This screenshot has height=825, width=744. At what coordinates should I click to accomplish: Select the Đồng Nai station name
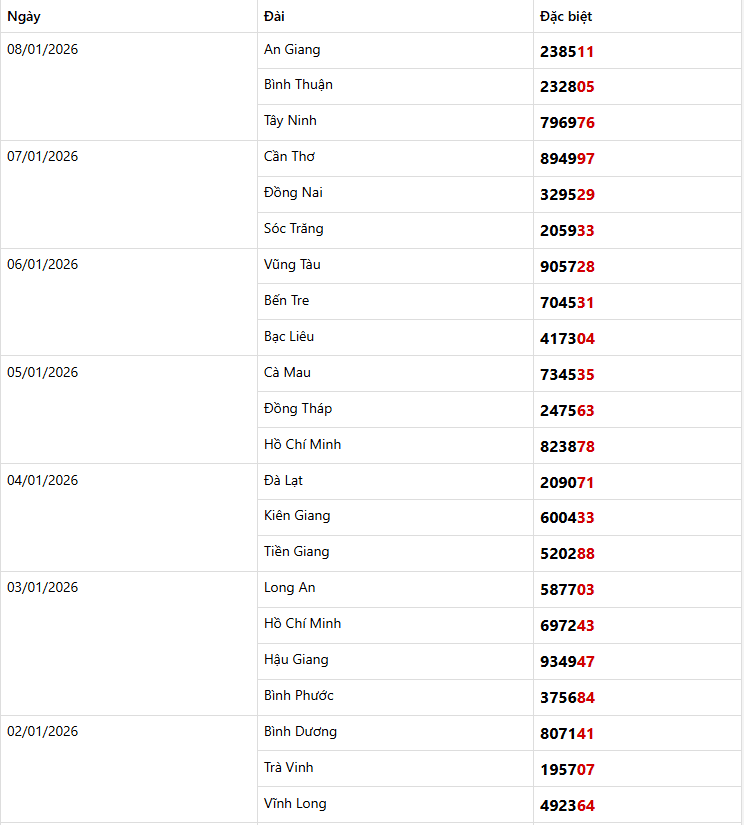[293, 193]
